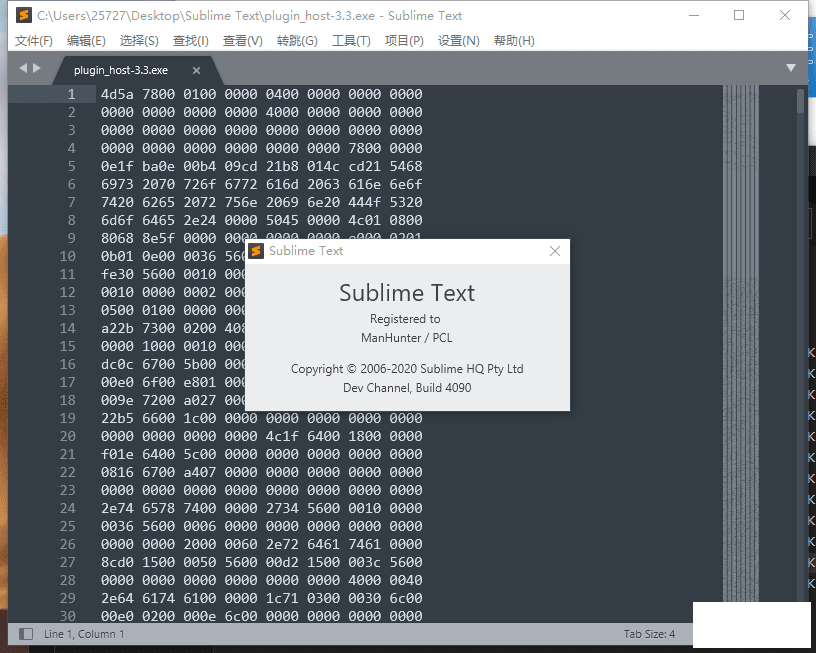
Task: Close the plugin_host-3.3.exe tab
Action: pyautogui.click(x=196, y=70)
